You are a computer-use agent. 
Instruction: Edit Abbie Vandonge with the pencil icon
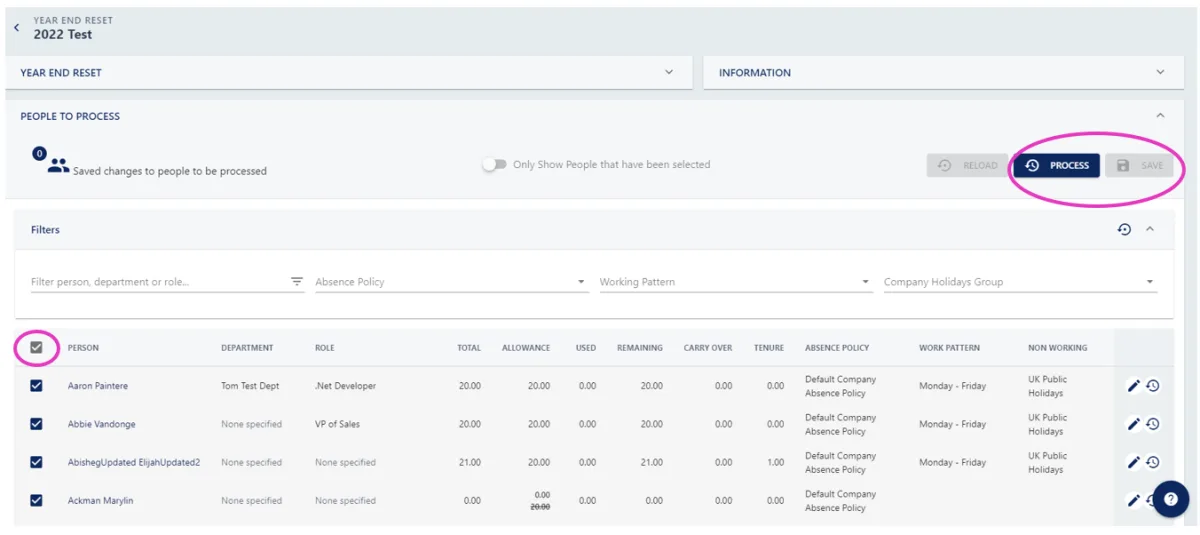[x=1133, y=424]
